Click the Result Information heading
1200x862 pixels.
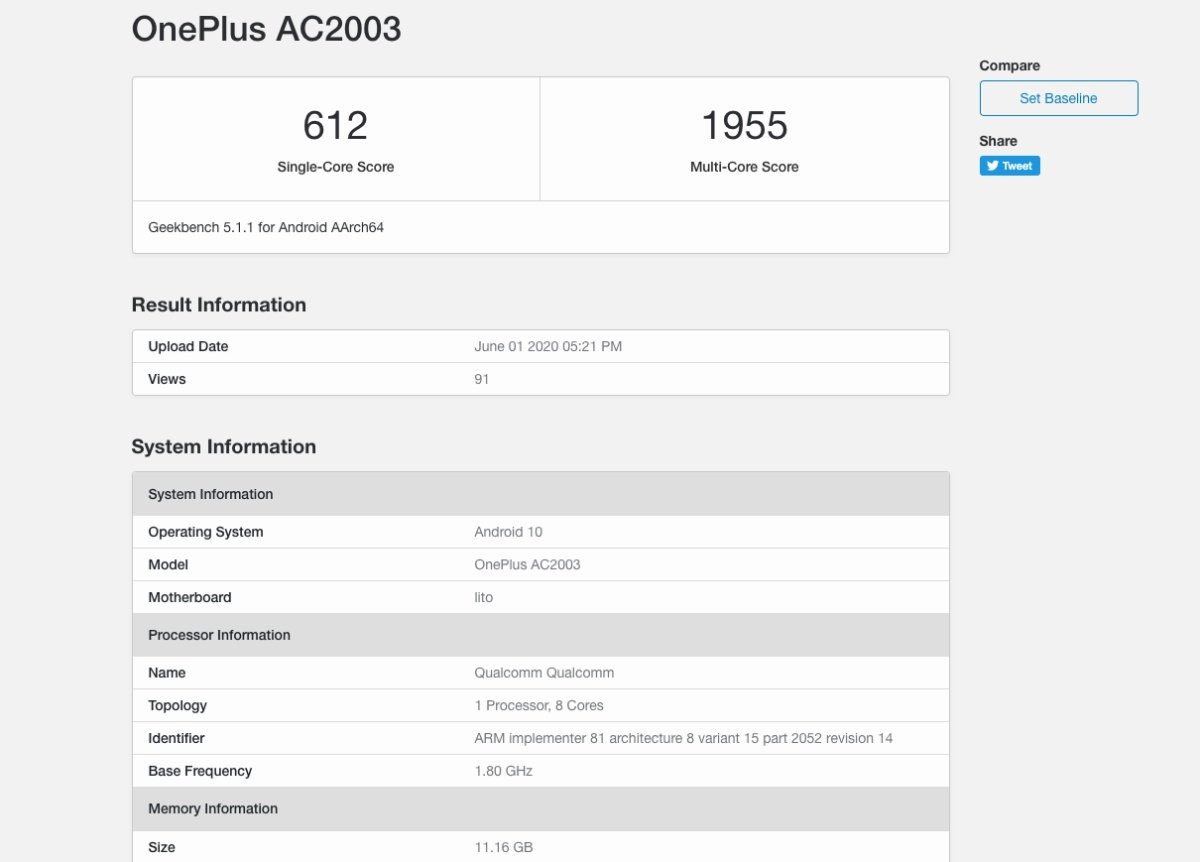click(x=219, y=305)
